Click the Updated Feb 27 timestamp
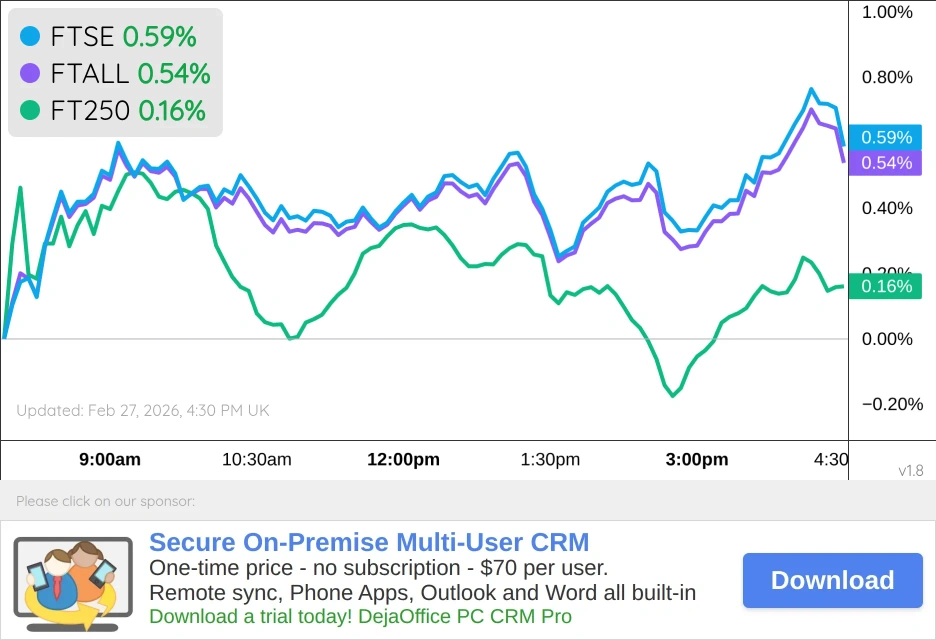Viewport: 936px width, 640px height. point(142,410)
